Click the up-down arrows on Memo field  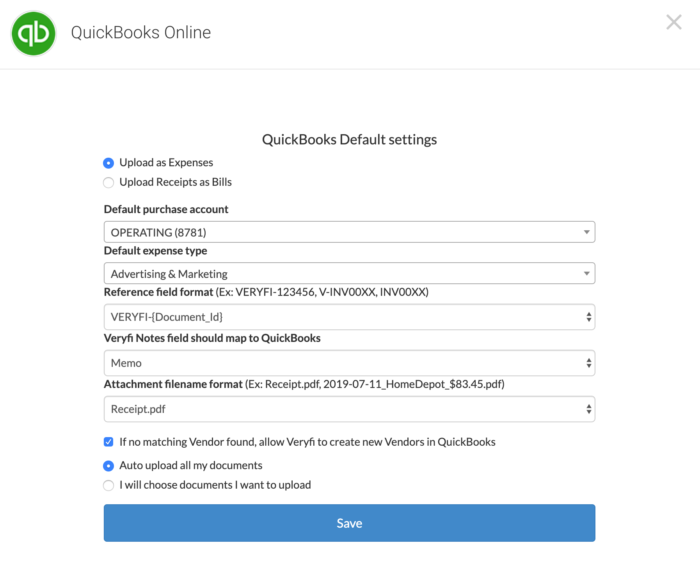tap(589, 363)
